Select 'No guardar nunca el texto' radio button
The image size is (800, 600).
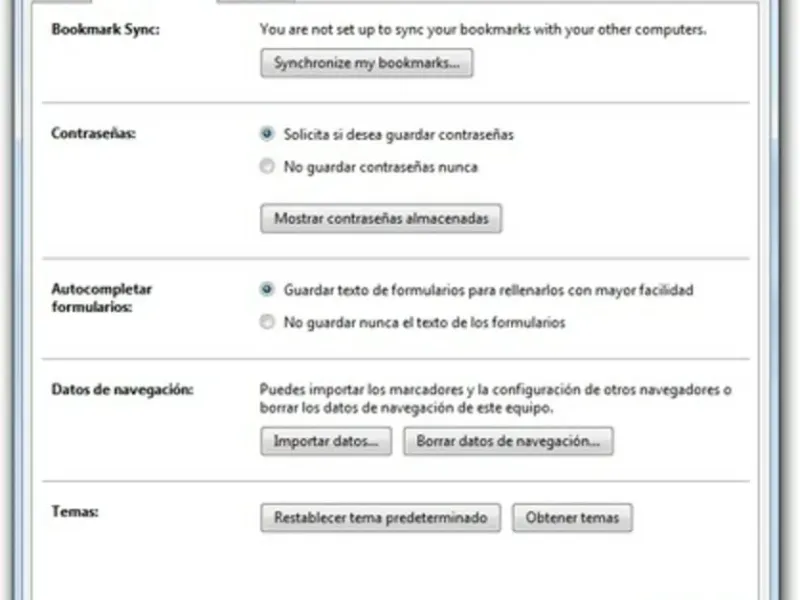267,322
